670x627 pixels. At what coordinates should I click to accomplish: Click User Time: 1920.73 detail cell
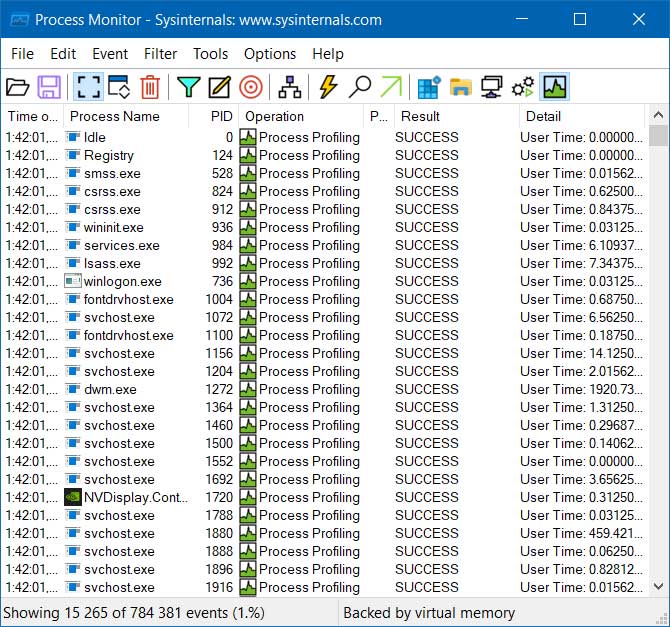coord(581,389)
